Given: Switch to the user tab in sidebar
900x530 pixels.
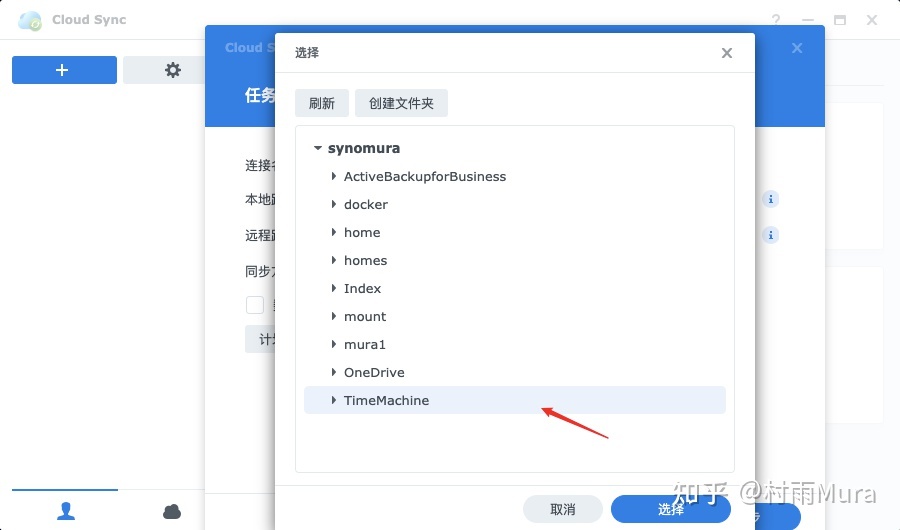Looking at the screenshot, I should pos(65,510).
